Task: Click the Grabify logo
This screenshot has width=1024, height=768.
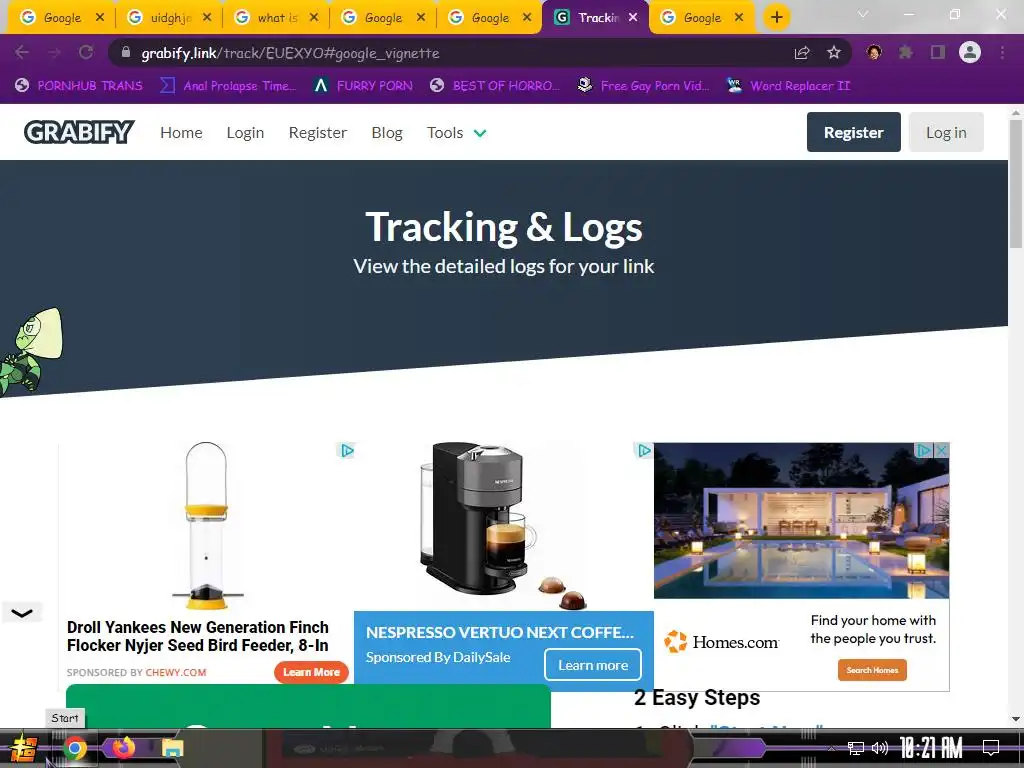Action: pyautogui.click(x=79, y=132)
